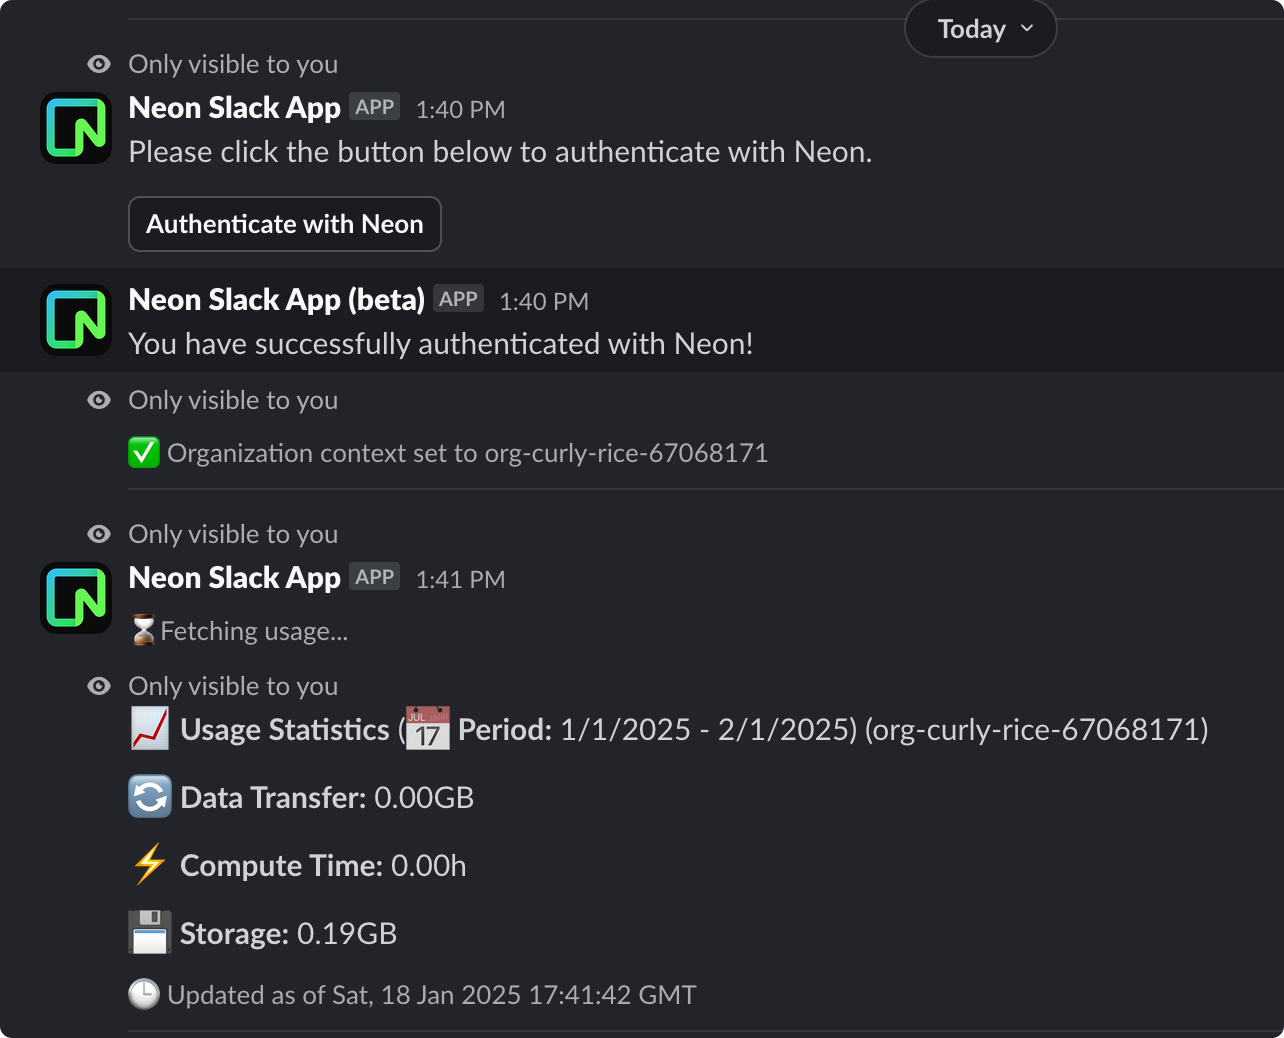The height and width of the screenshot is (1038, 1284).
Task: Click Neon avatar beside Fetching usage message
Action: (76, 598)
